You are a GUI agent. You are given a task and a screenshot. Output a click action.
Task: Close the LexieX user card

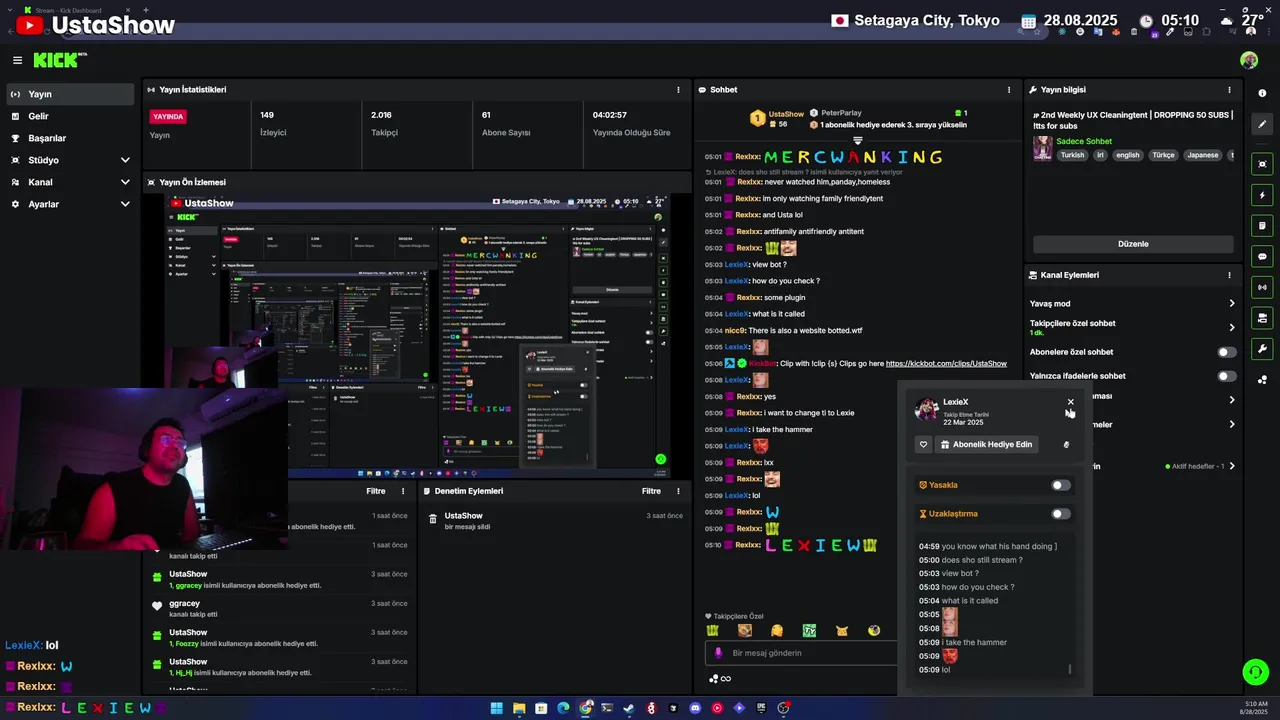click(1070, 402)
